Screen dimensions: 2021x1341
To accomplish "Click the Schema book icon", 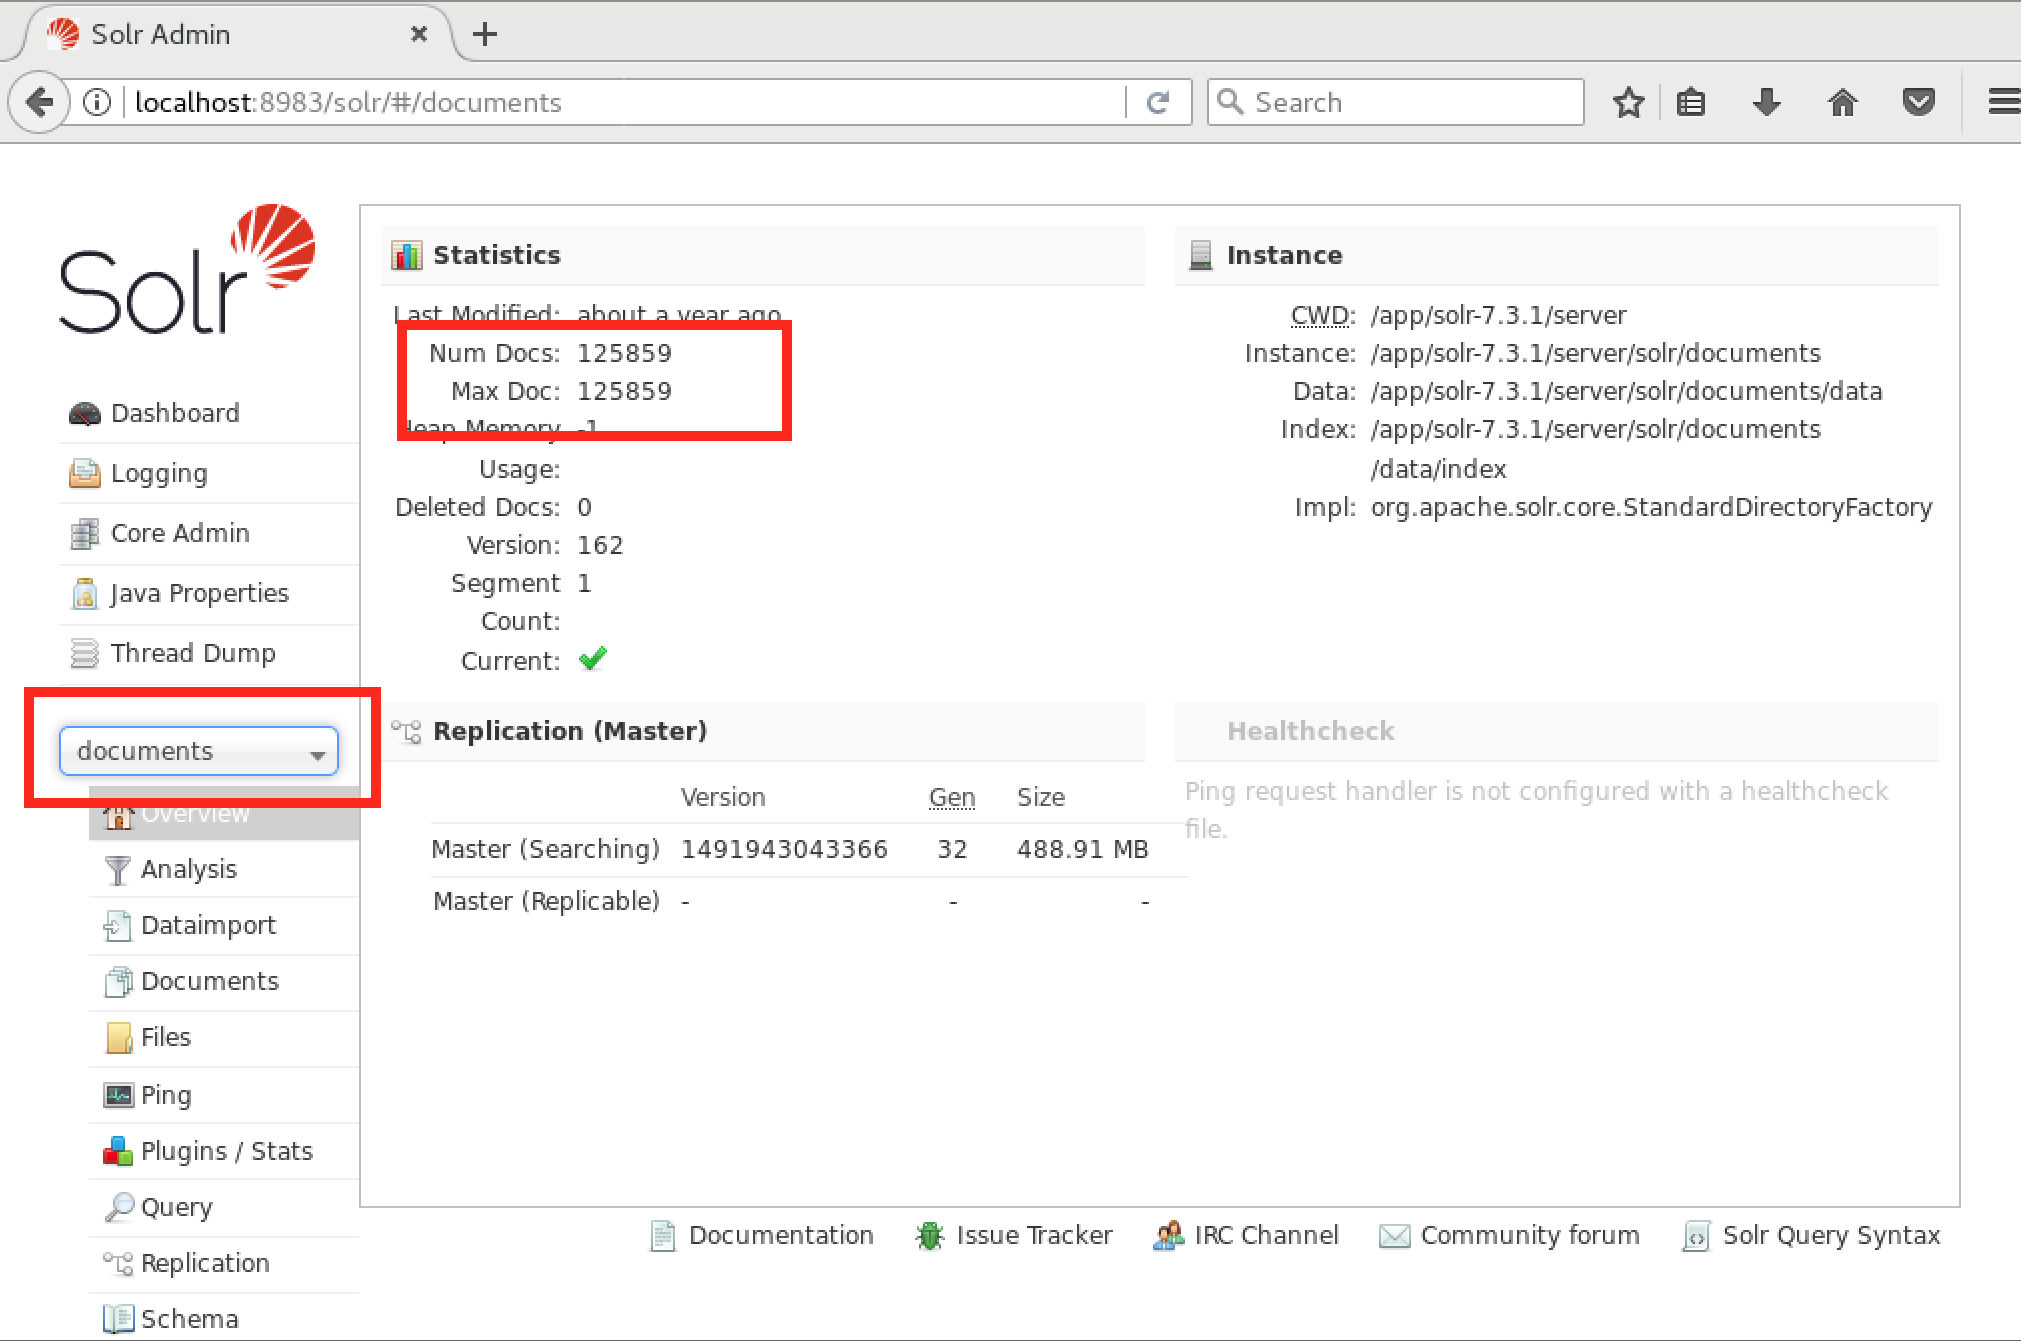I will click(x=118, y=1319).
